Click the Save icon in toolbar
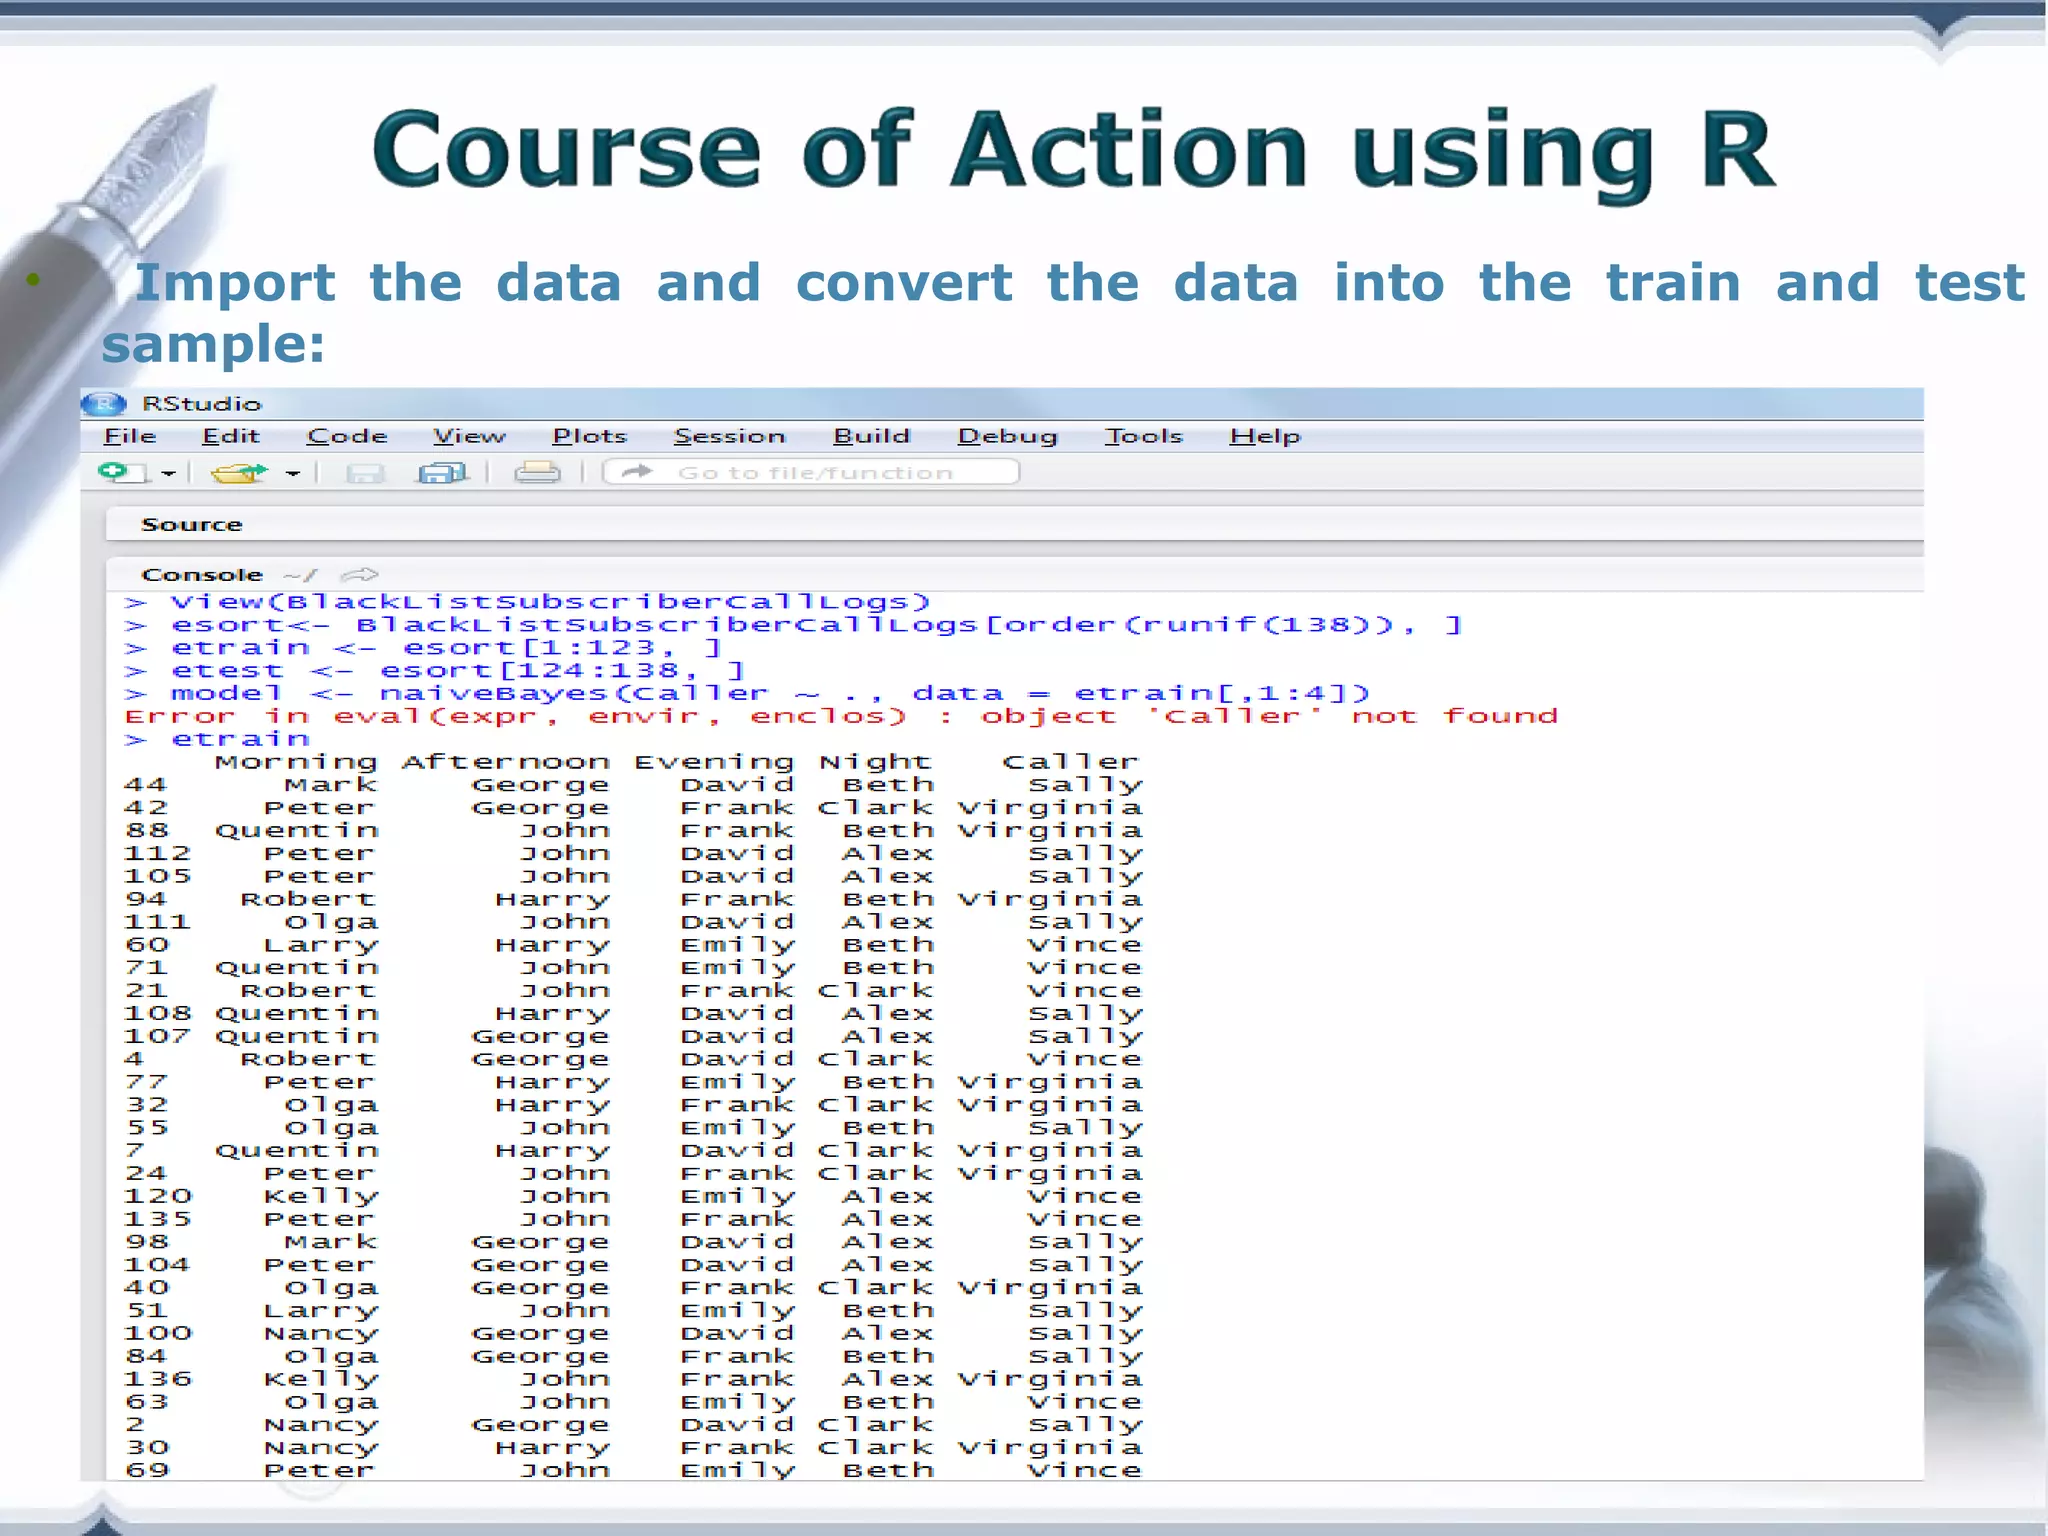This screenshot has height=1536, width=2048. [365, 473]
